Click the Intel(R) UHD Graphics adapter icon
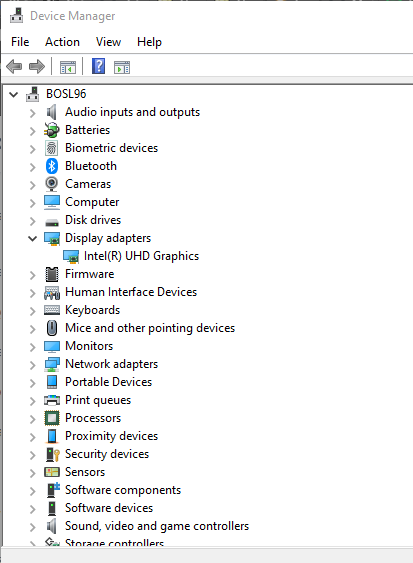The image size is (413, 563). coord(71,256)
